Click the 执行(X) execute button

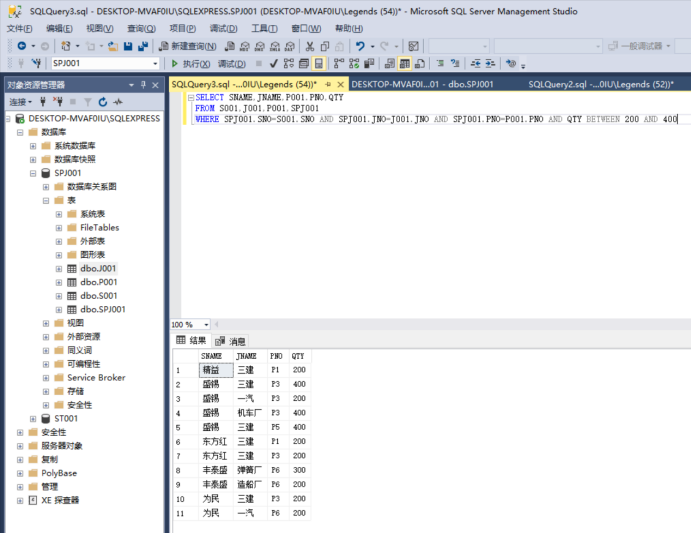(190, 64)
